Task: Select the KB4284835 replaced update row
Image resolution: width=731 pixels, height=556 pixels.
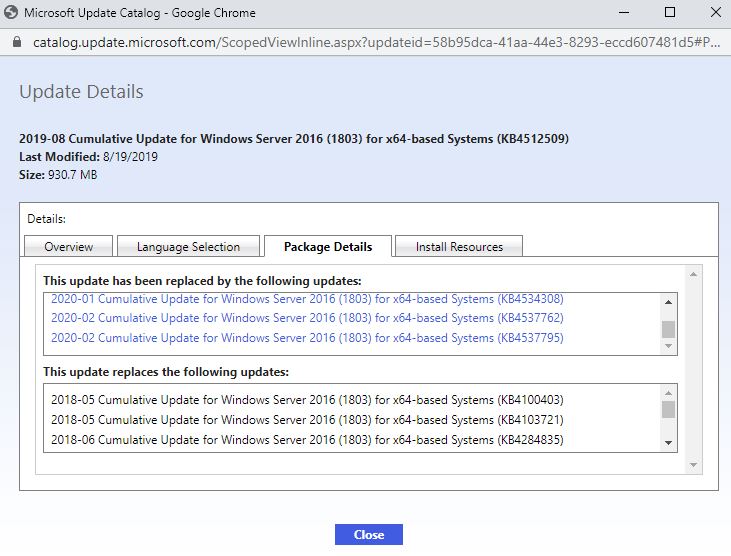Action: [307, 440]
